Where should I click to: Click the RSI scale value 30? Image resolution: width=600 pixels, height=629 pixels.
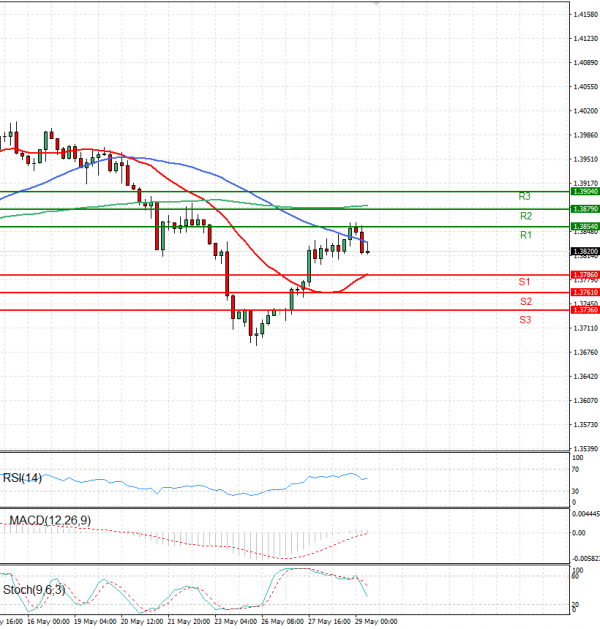pyautogui.click(x=575, y=491)
